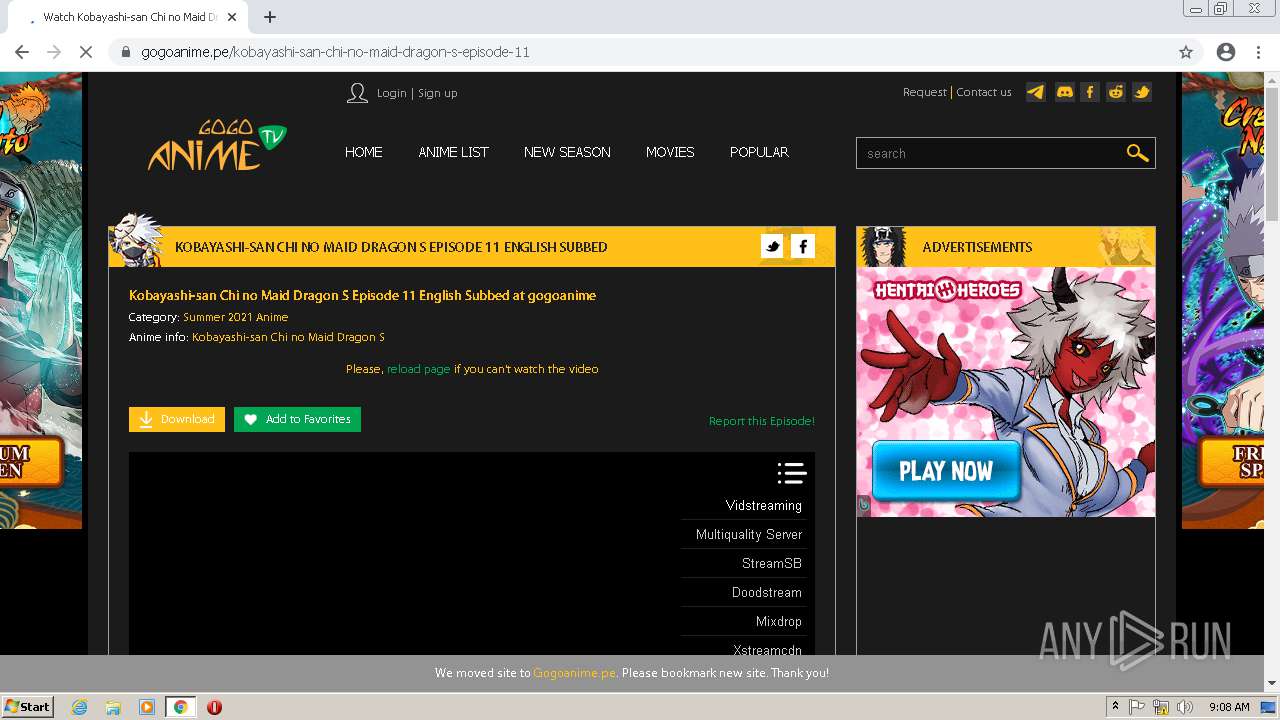This screenshot has height=720, width=1280.
Task: Click the Download button
Action: click(x=177, y=419)
